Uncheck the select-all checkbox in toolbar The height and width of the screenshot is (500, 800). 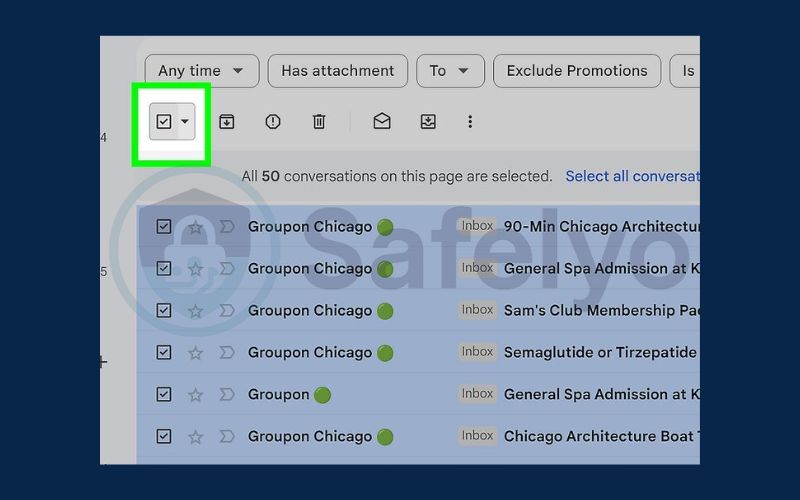pyautogui.click(x=164, y=121)
